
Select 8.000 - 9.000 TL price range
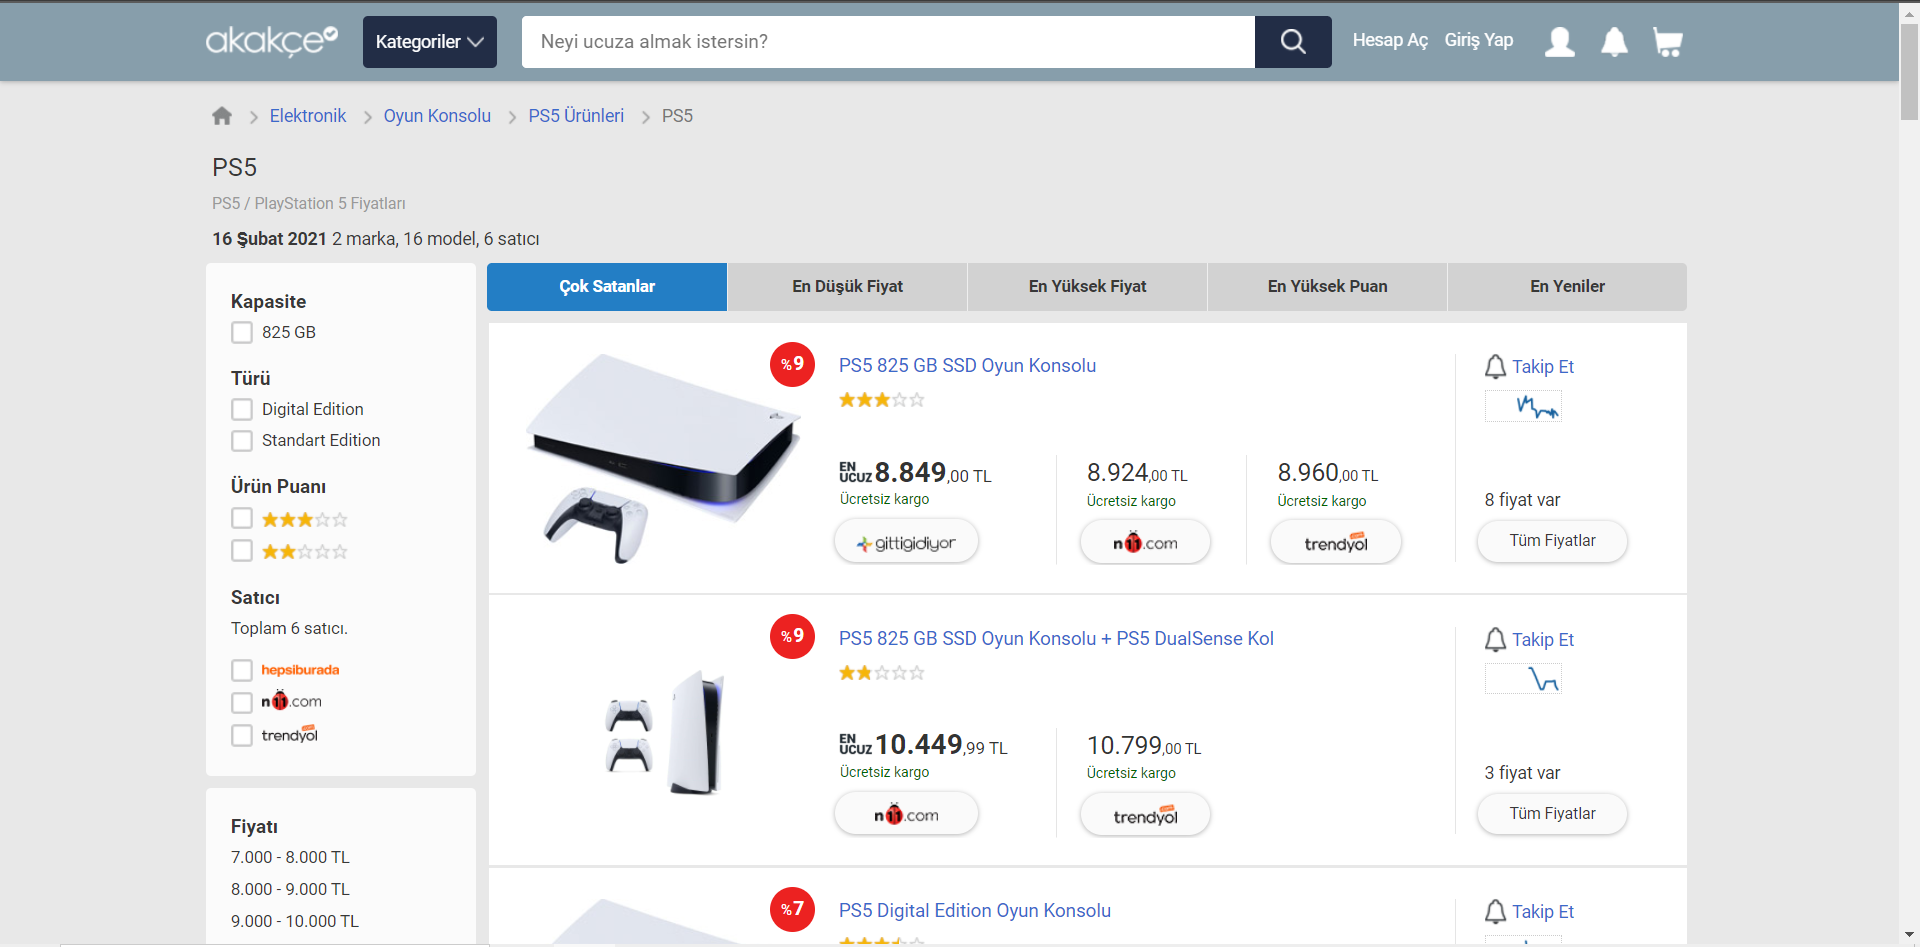tap(290, 890)
